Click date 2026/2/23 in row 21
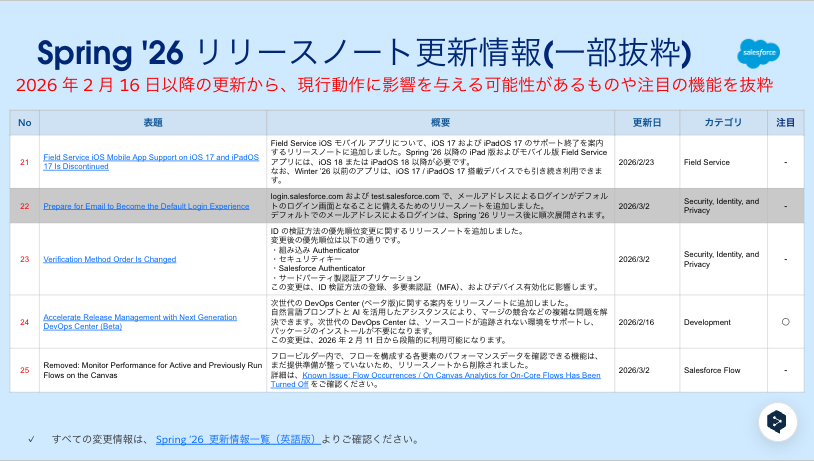This screenshot has height=461, width=814. [x=636, y=162]
